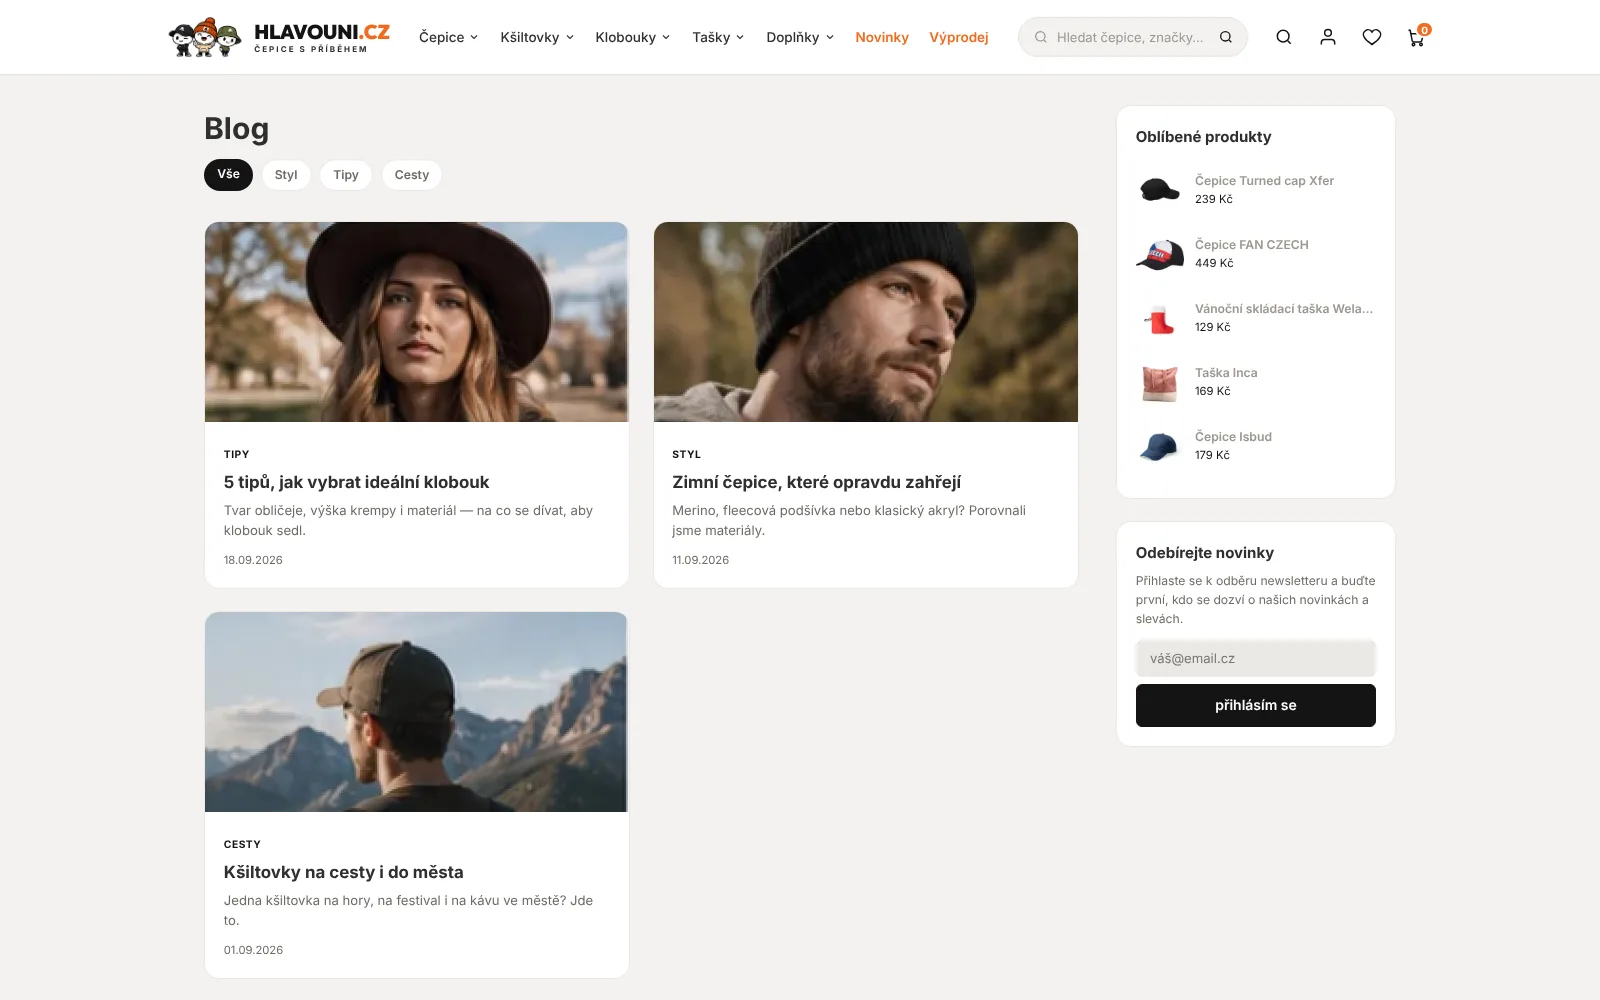Image resolution: width=1600 pixels, height=1000 pixels.
Task: Go to Novinky page
Action: pos(882,37)
